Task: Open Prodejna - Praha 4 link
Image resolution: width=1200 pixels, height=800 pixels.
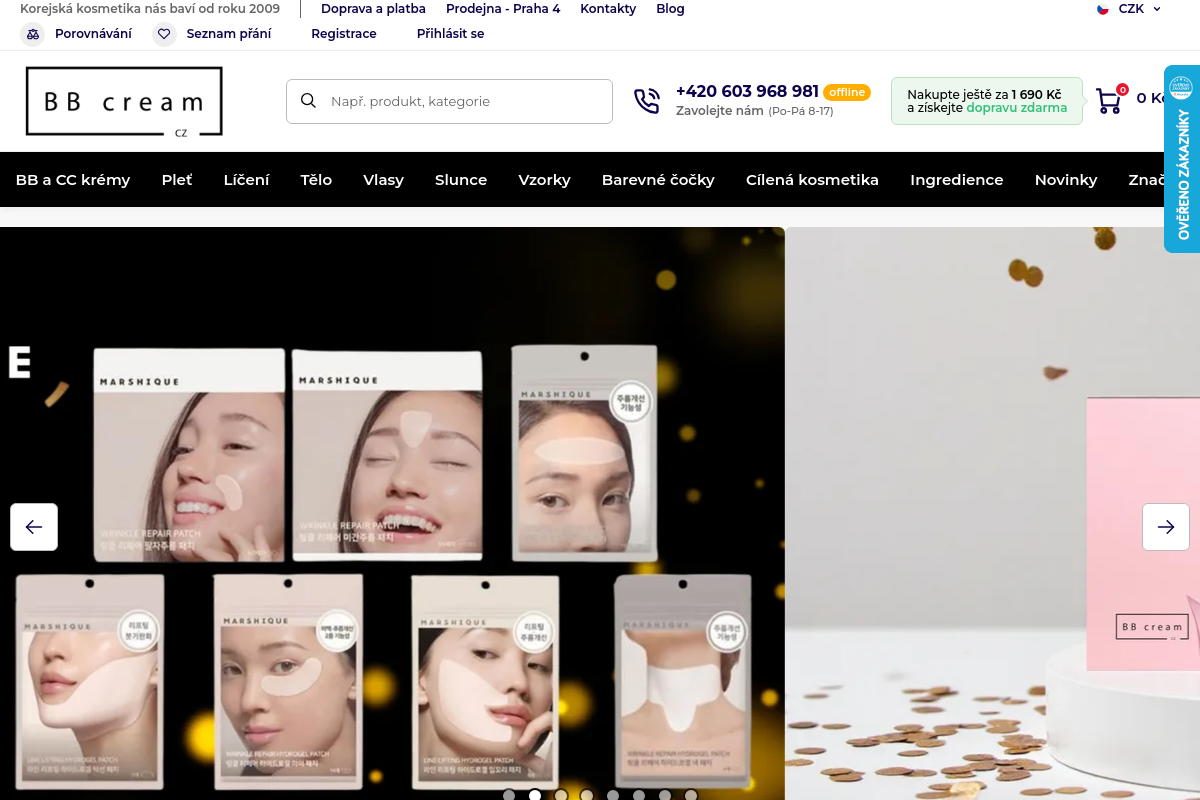Action: click(503, 9)
